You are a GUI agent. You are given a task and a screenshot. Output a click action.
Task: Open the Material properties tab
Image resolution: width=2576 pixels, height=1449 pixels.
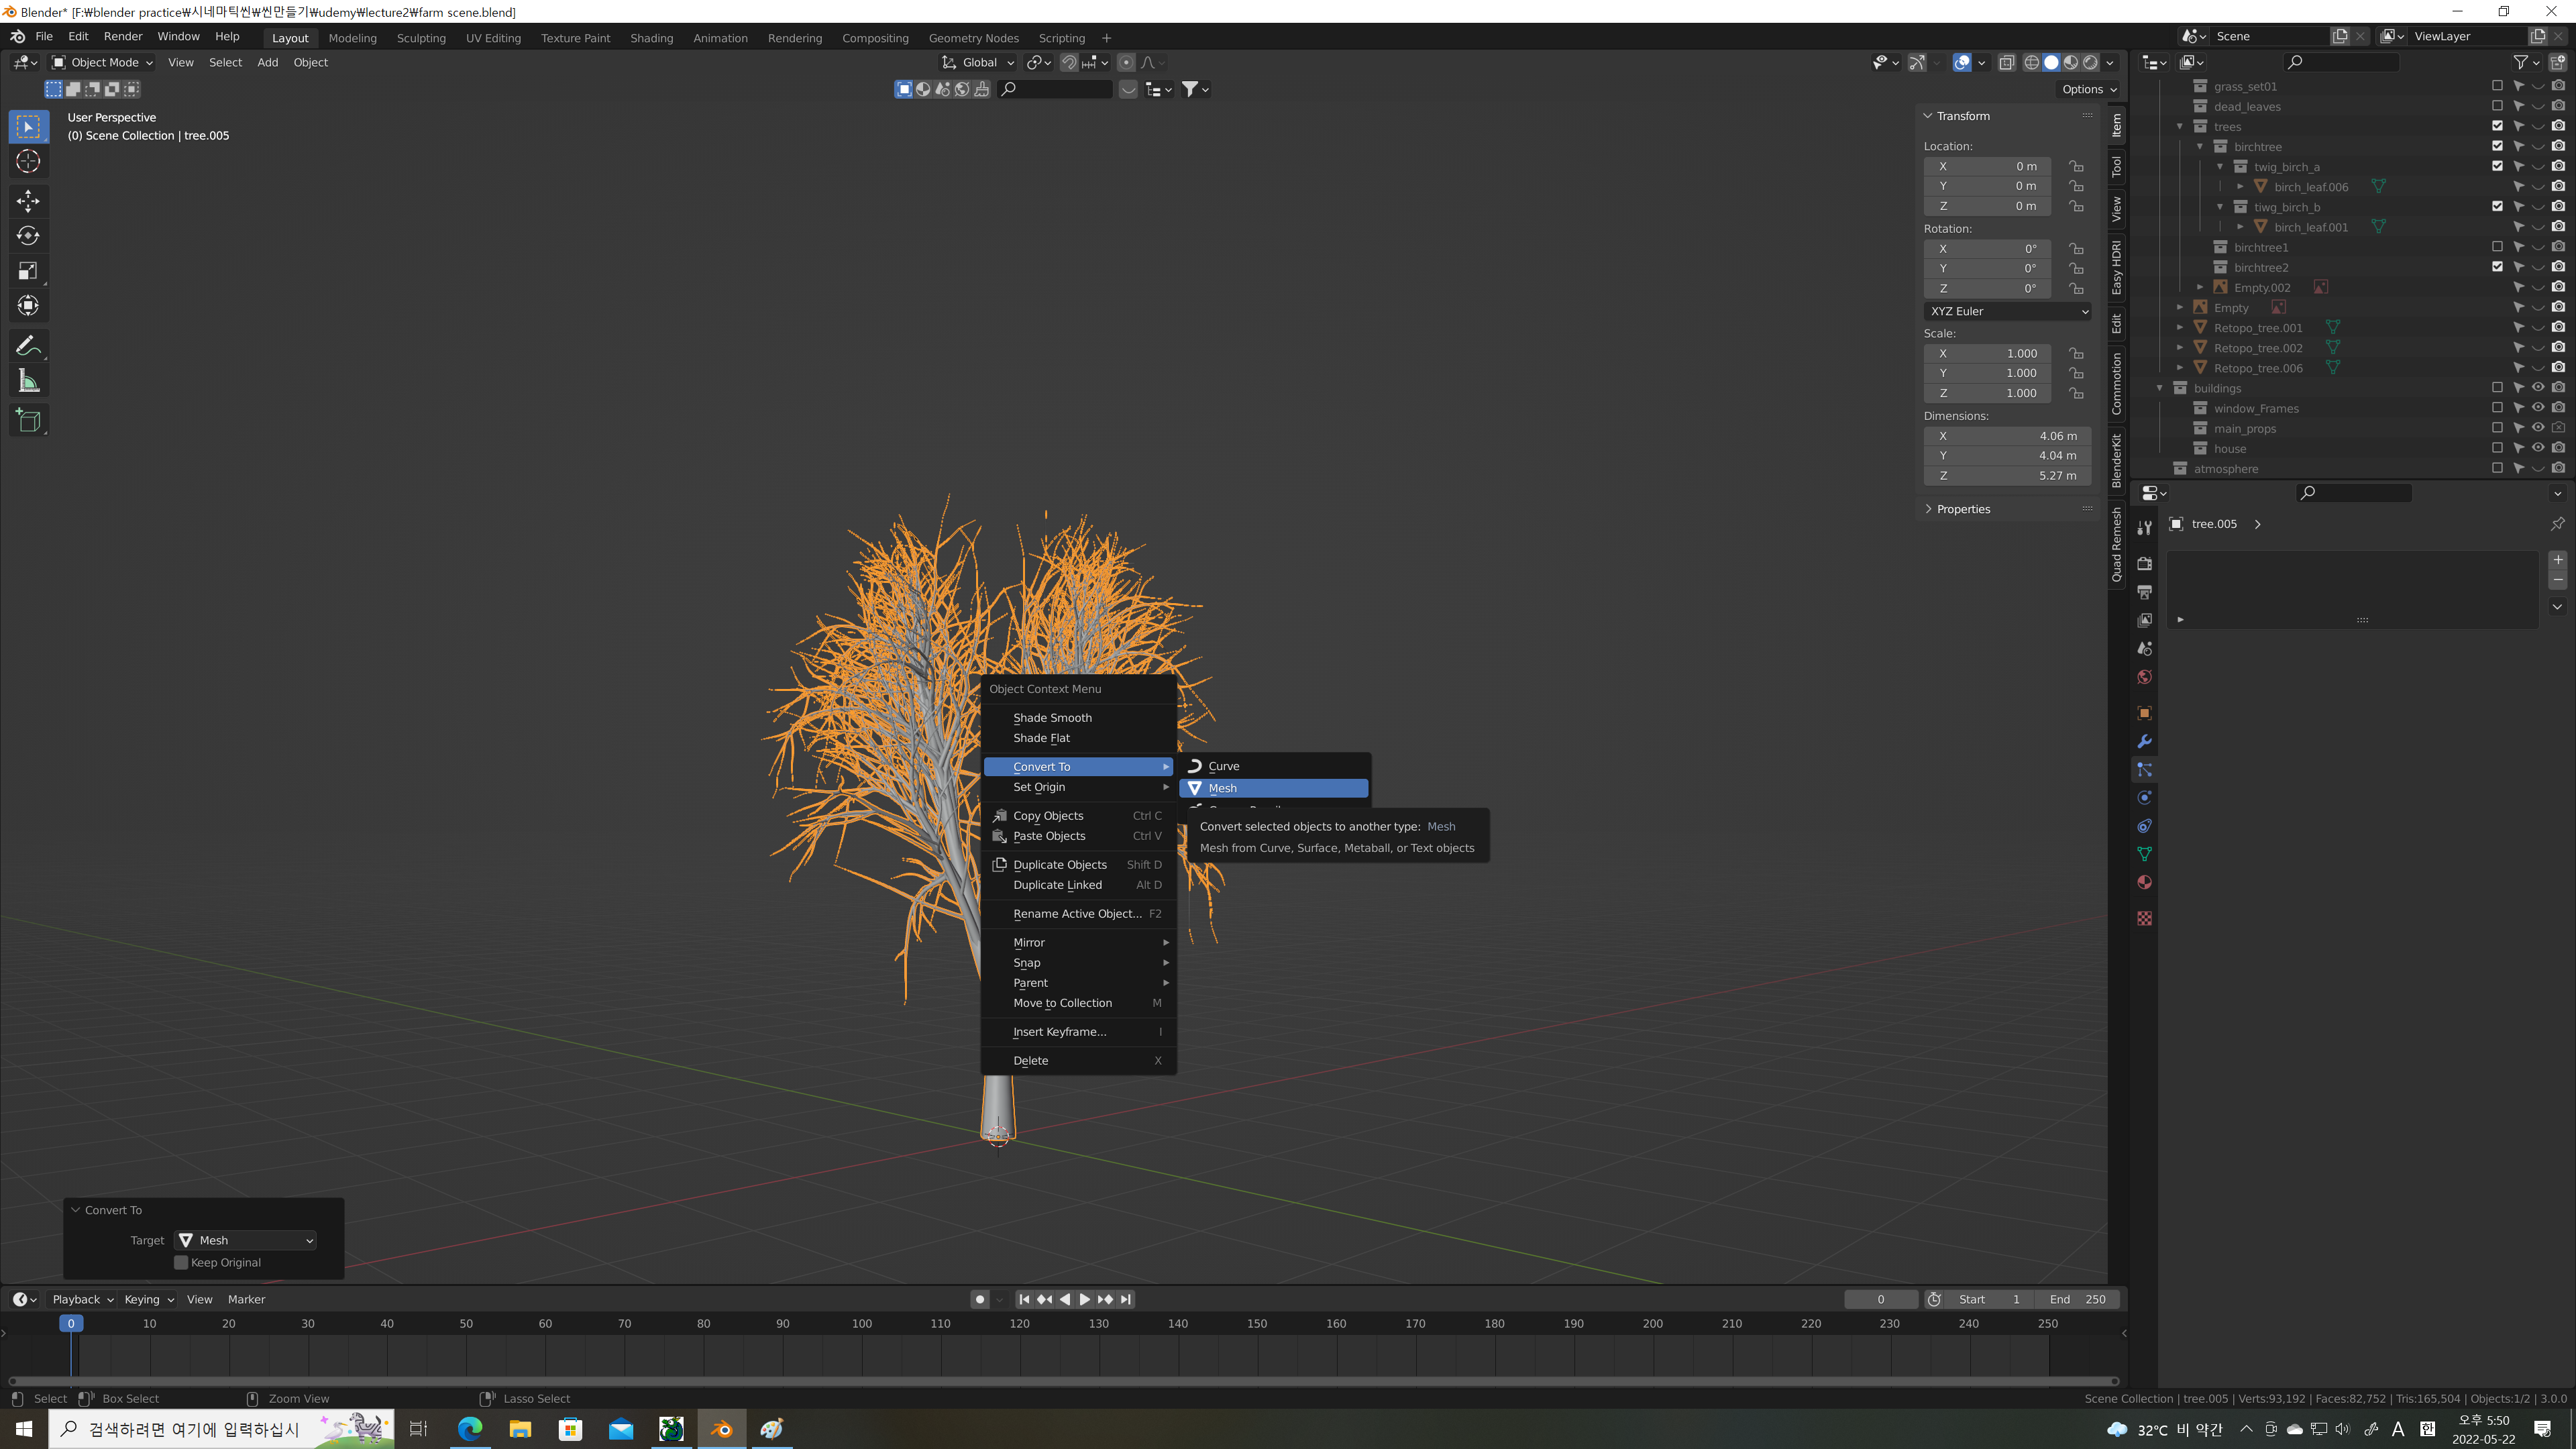(x=2144, y=882)
